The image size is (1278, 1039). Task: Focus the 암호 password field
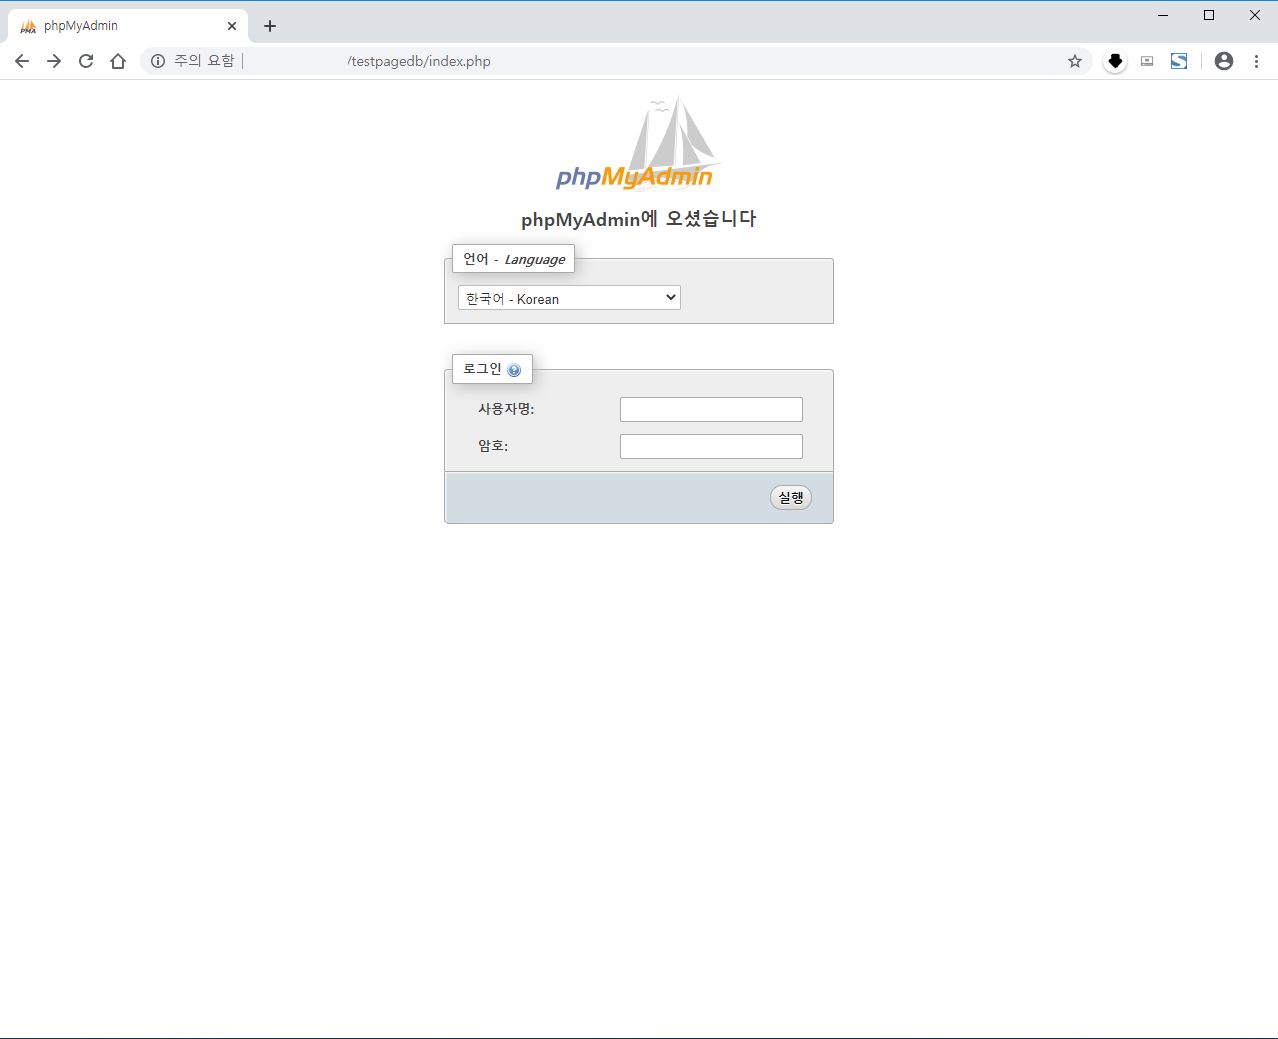click(x=711, y=446)
